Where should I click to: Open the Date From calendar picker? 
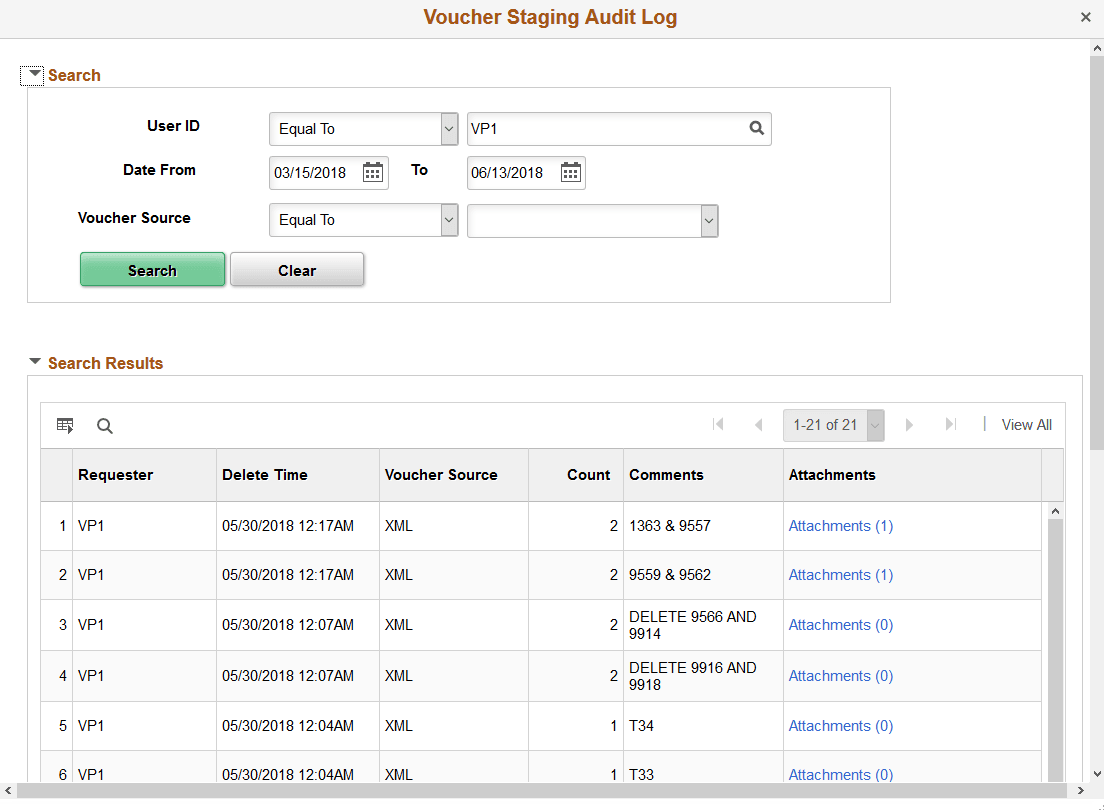(x=371, y=172)
